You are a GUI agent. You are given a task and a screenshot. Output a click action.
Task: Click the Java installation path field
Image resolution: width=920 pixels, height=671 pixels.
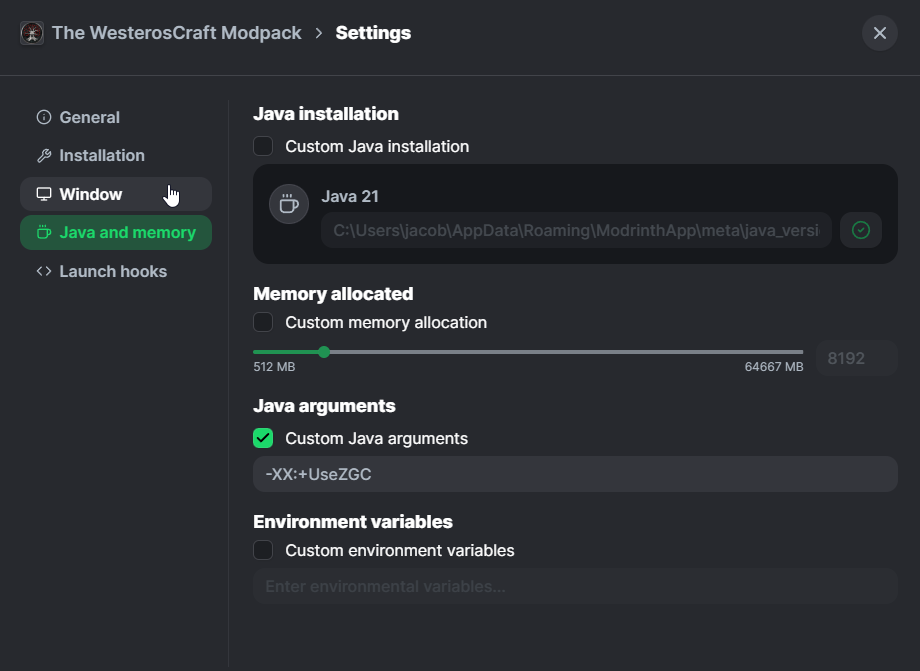coord(576,230)
